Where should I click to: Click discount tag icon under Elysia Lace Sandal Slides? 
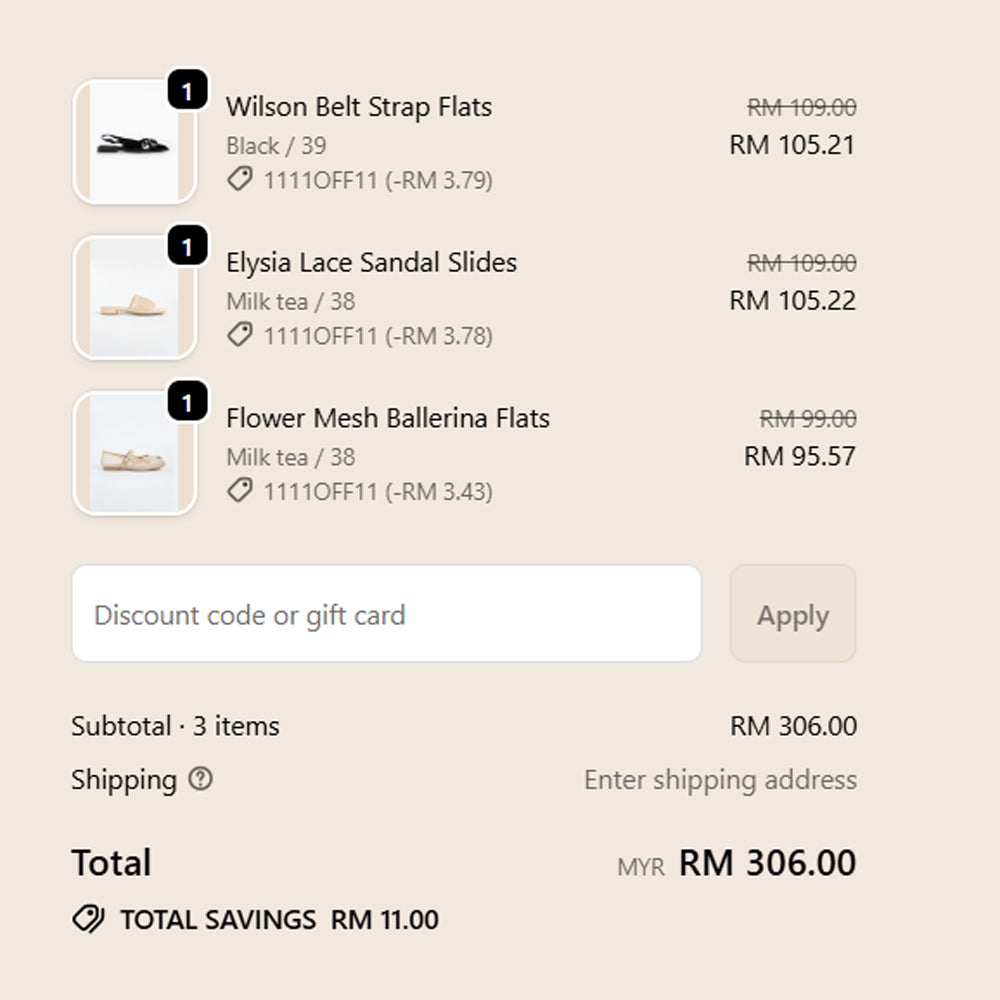(239, 335)
